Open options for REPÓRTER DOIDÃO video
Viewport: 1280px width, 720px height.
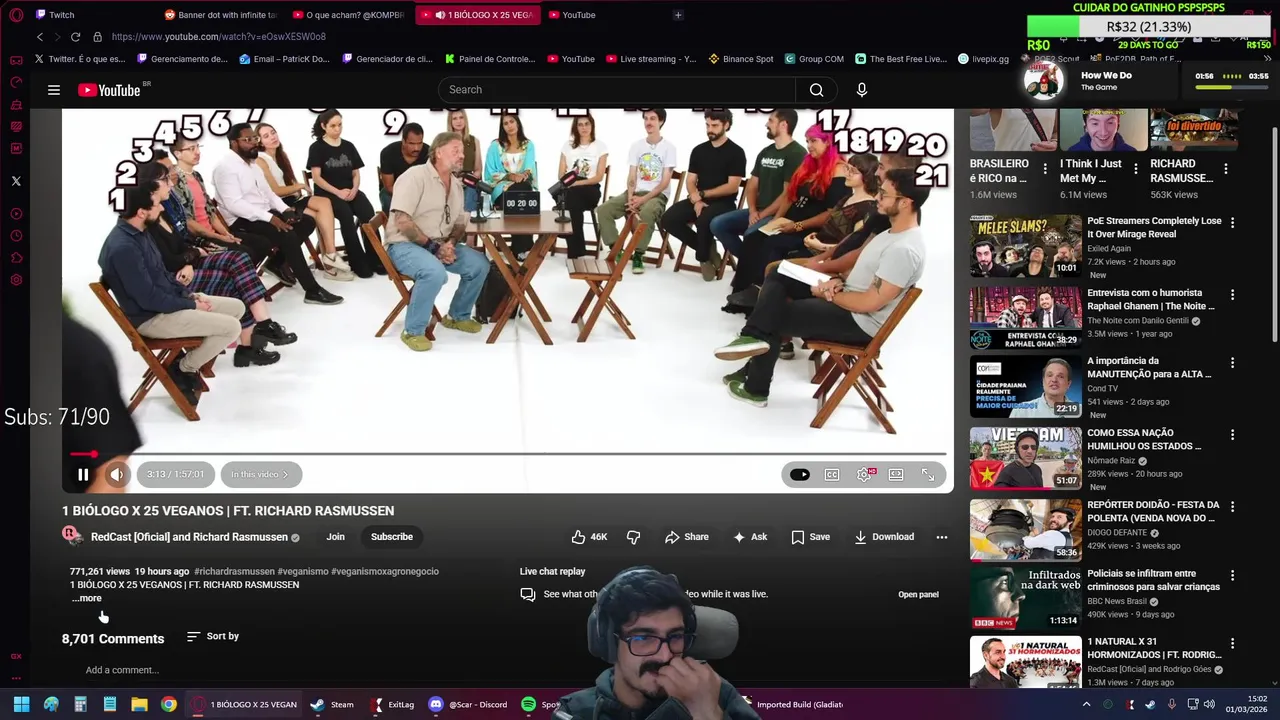(1232, 507)
